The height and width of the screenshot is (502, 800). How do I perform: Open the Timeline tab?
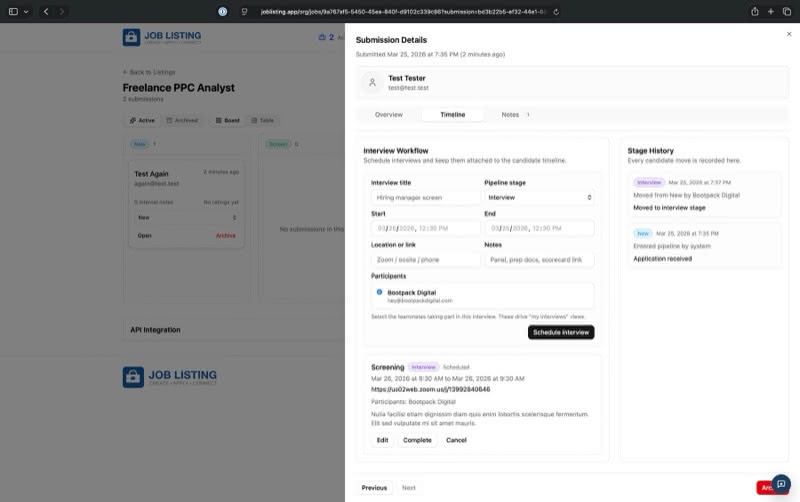(453, 115)
